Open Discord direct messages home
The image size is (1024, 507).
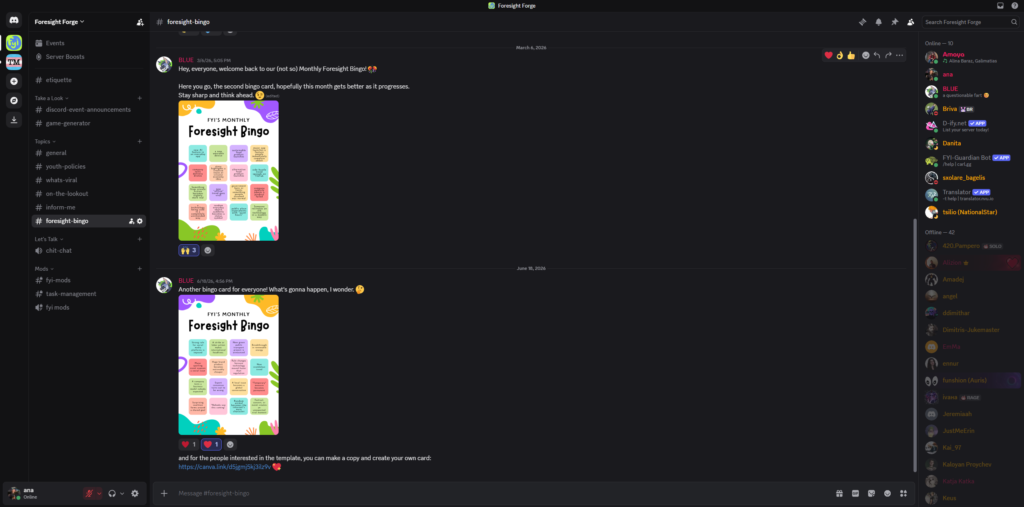click(x=14, y=22)
